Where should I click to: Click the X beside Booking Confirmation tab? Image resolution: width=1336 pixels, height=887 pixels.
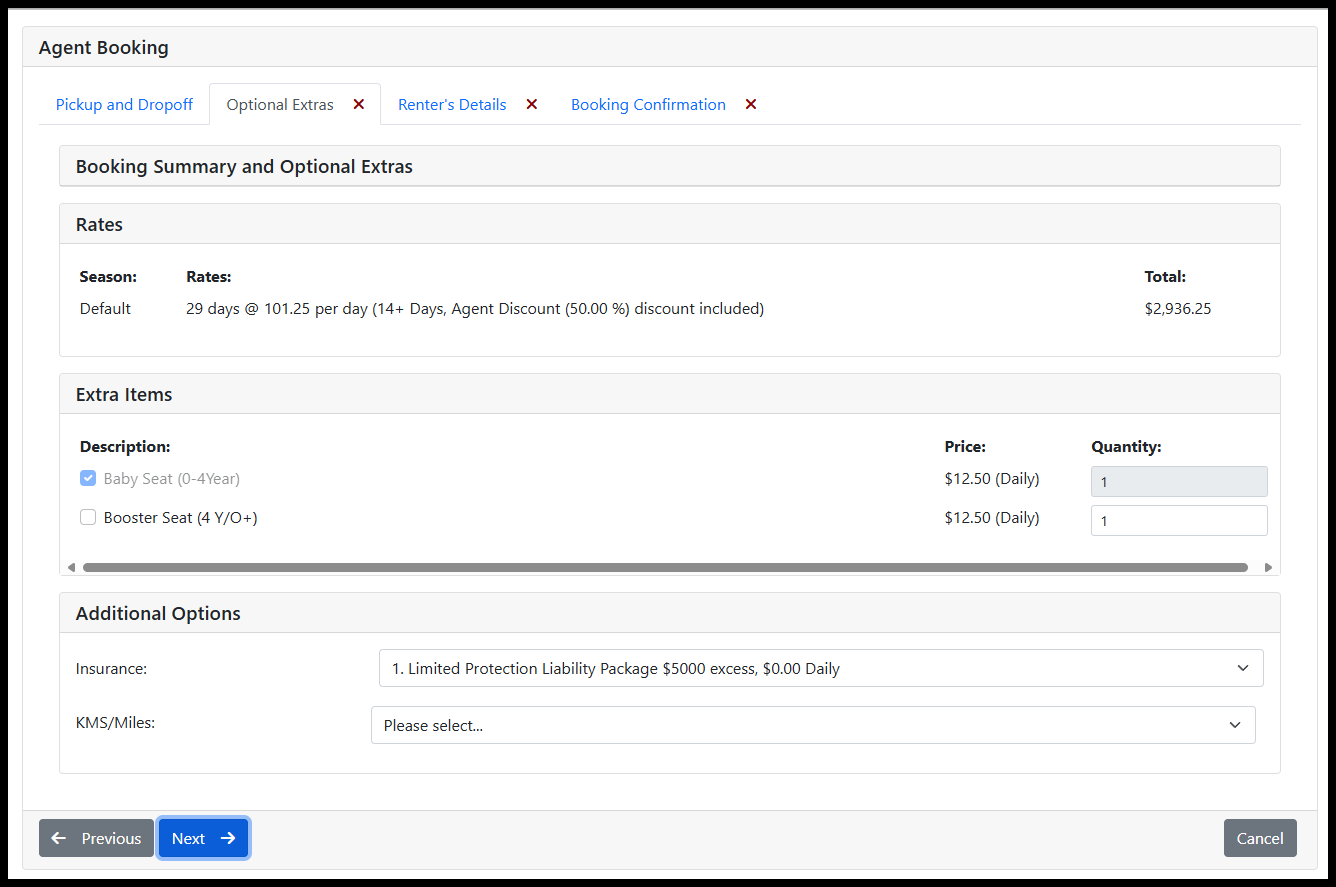[x=751, y=104]
